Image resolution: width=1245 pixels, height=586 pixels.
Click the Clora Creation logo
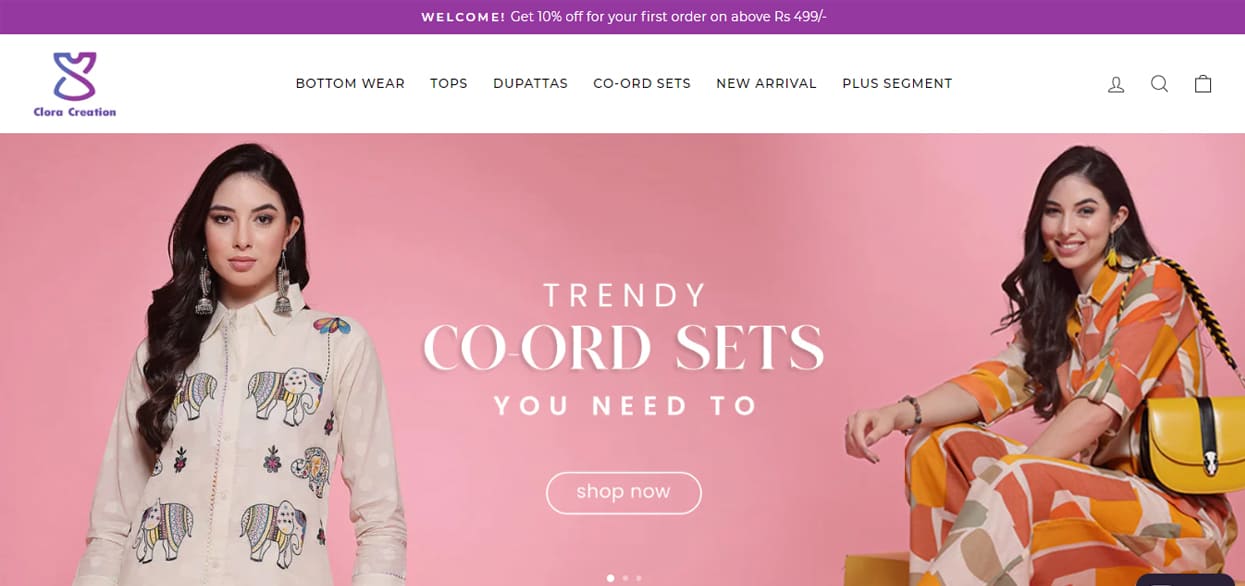coord(75,84)
